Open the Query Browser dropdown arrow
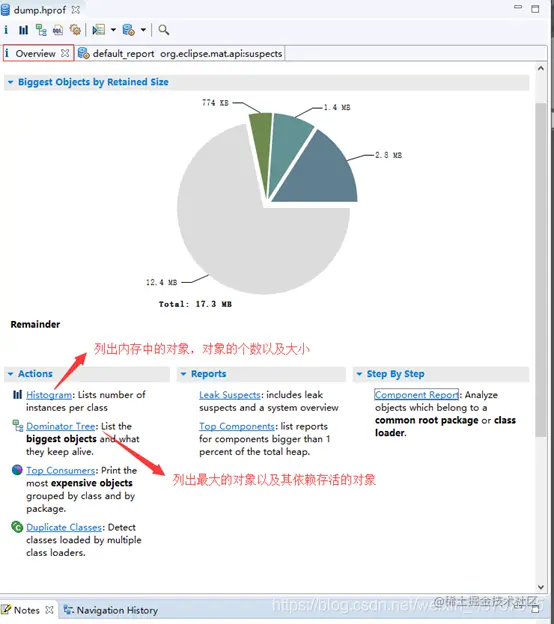Screen dimensions: 554x624 tap(143, 30)
